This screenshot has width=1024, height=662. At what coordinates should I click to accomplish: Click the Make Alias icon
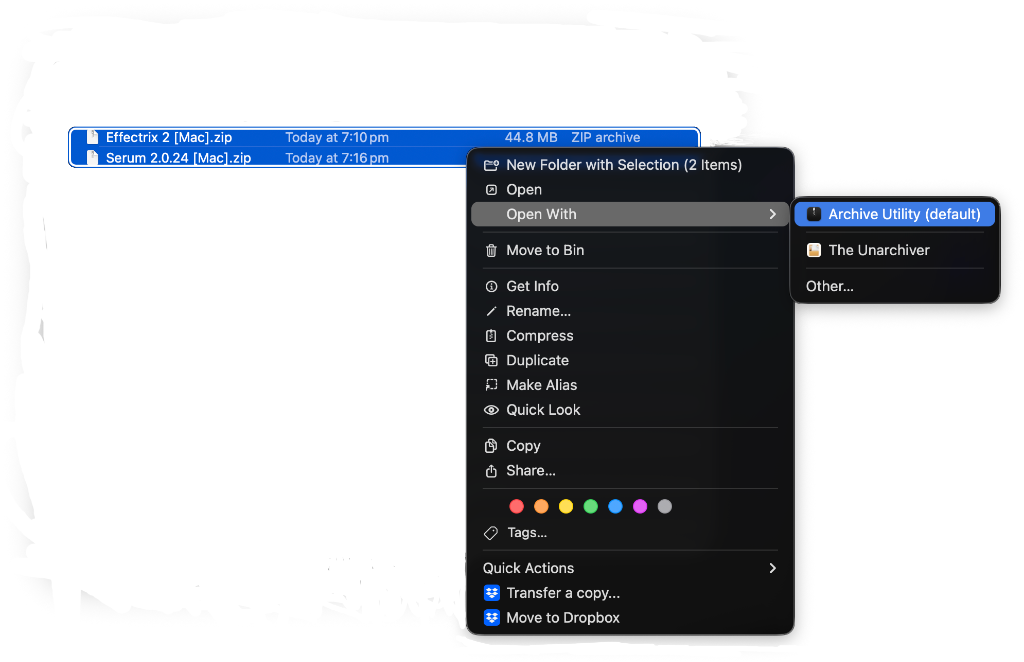(491, 385)
